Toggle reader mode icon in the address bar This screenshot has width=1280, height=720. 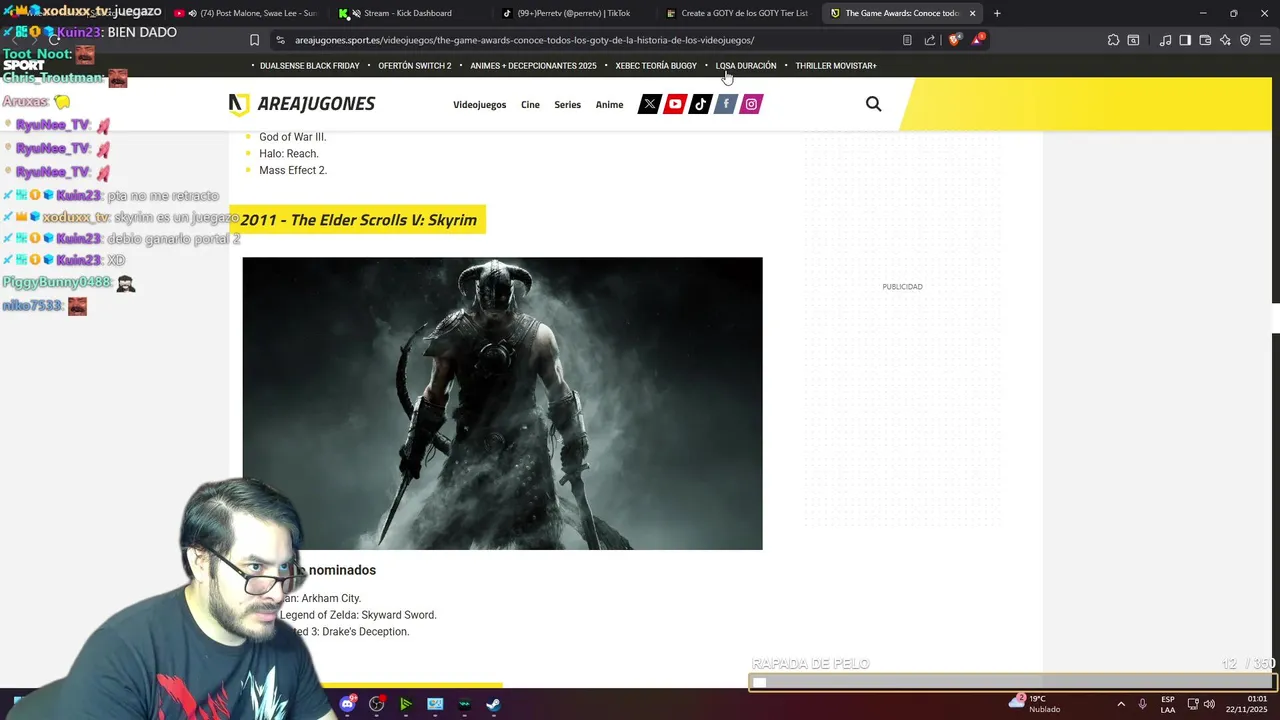[x=907, y=40]
